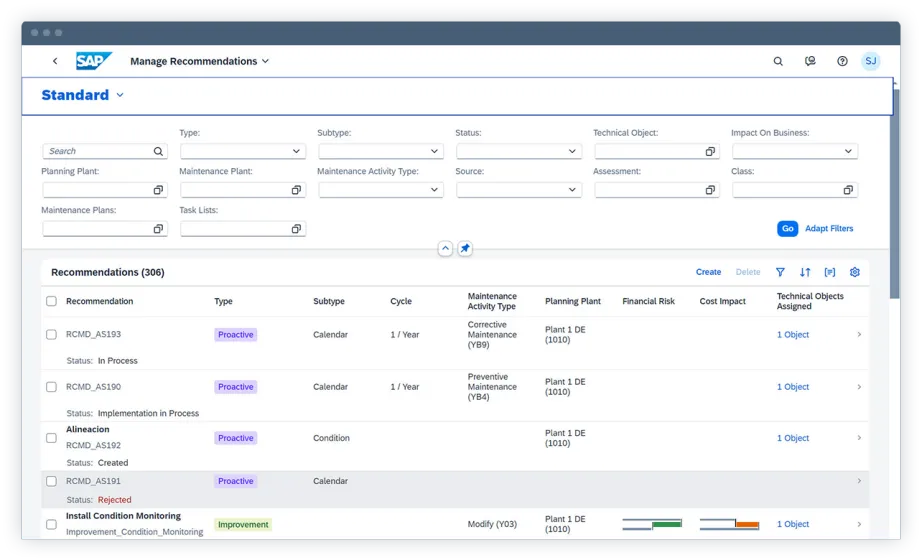Image resolution: width=922 pixels, height=560 pixels.
Task: Click the Adapt Filters link
Action: pos(829,229)
